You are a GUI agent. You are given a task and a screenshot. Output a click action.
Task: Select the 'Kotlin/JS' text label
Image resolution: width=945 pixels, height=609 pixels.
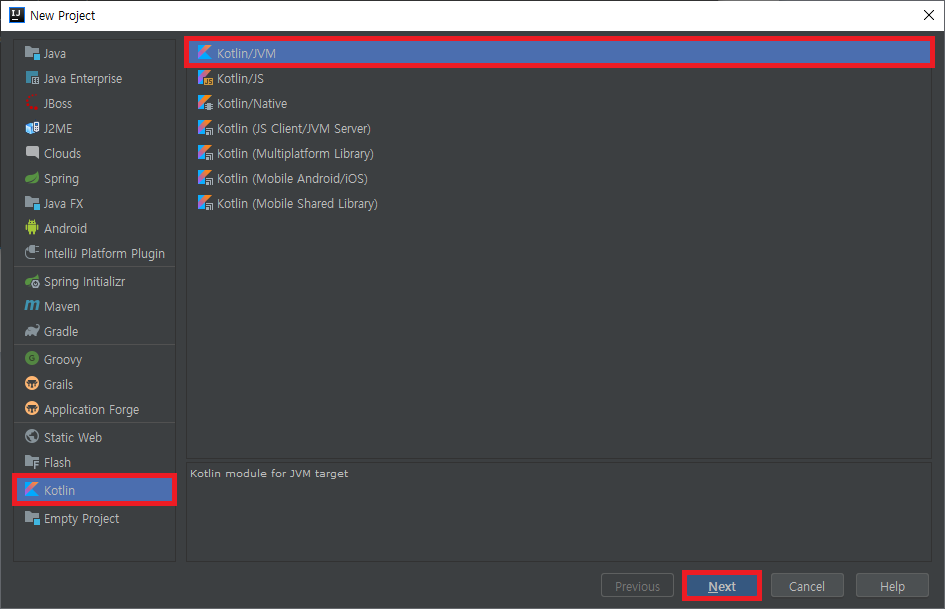pyautogui.click(x=240, y=78)
